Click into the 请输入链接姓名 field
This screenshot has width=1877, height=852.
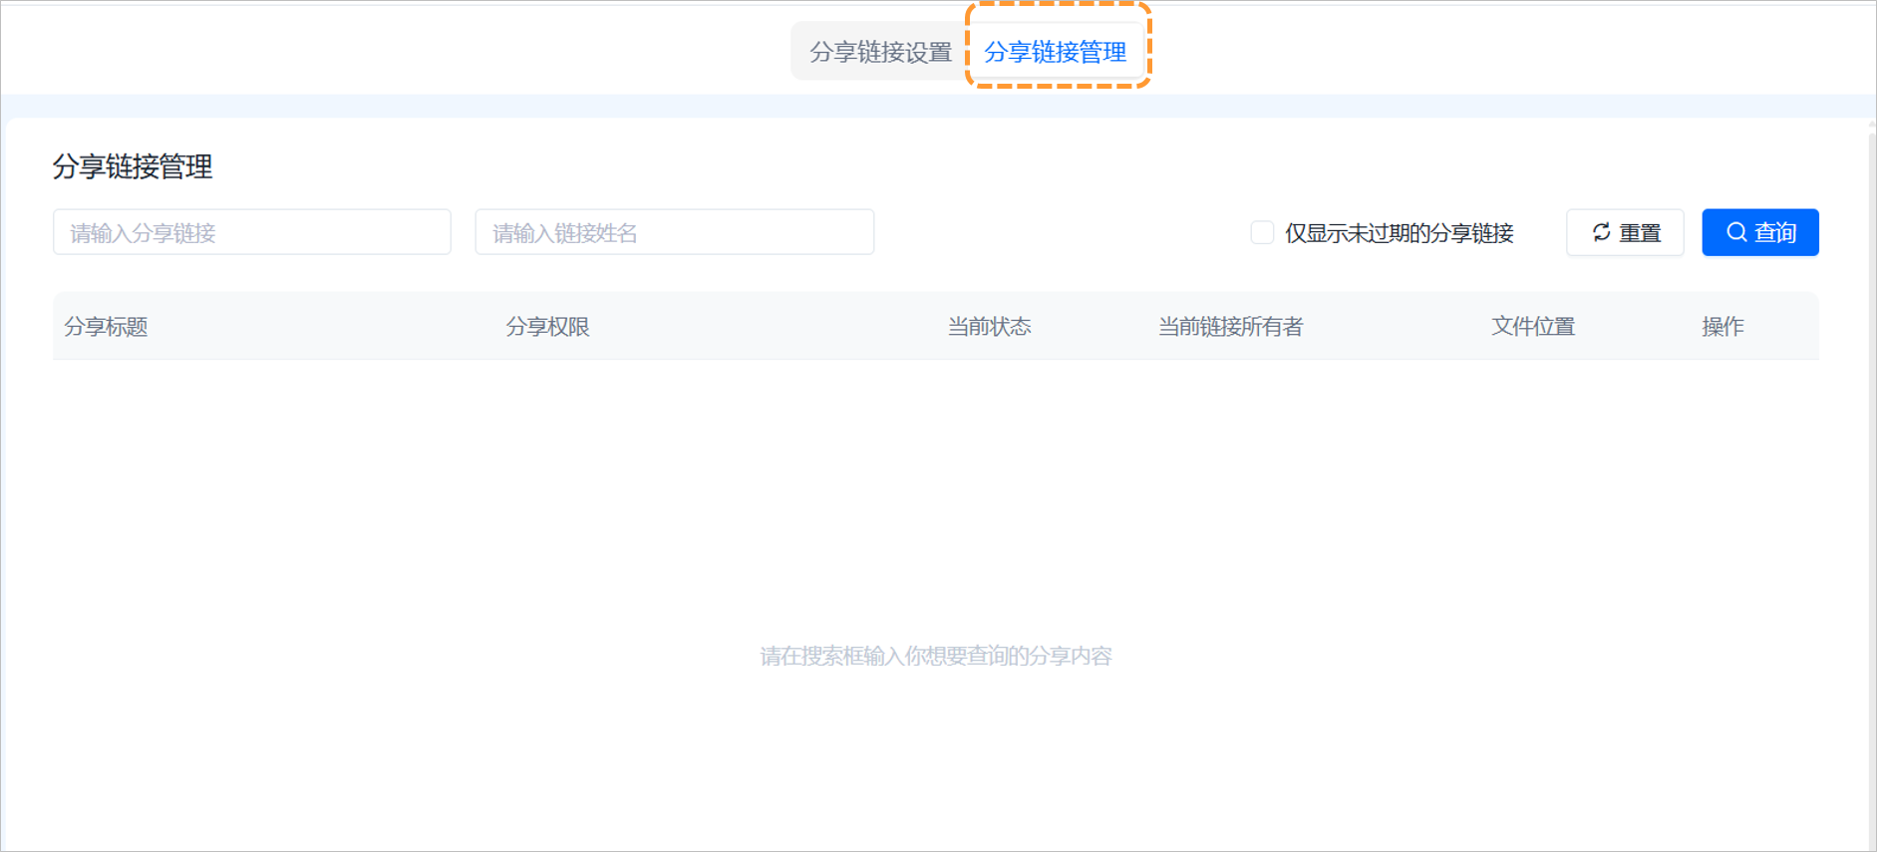tap(674, 233)
